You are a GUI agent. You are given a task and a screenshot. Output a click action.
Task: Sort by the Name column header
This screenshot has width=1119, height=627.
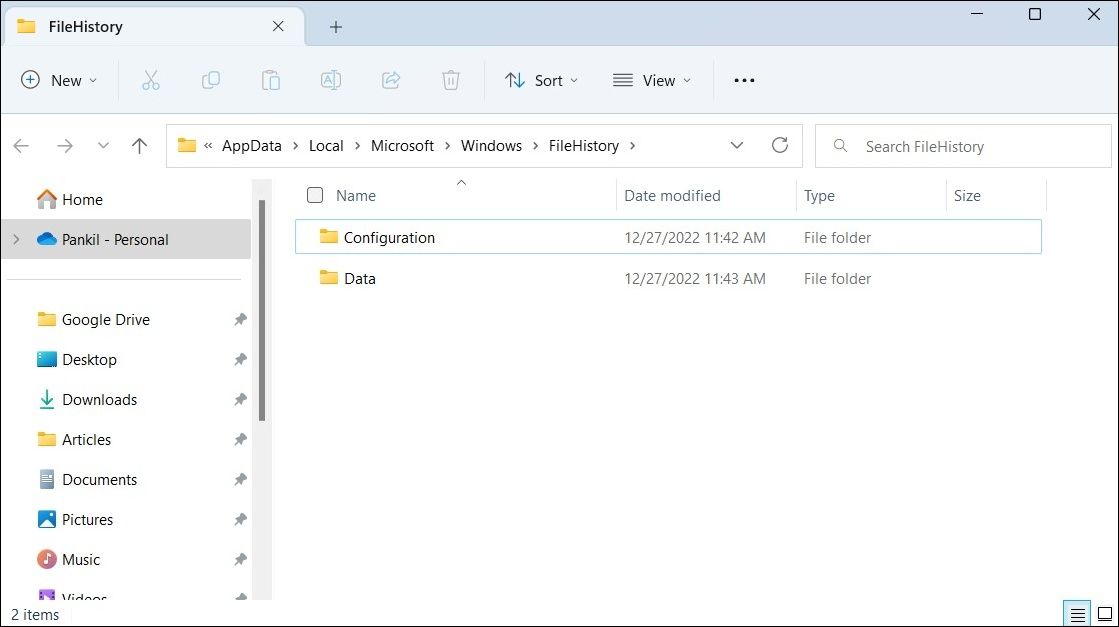click(356, 196)
